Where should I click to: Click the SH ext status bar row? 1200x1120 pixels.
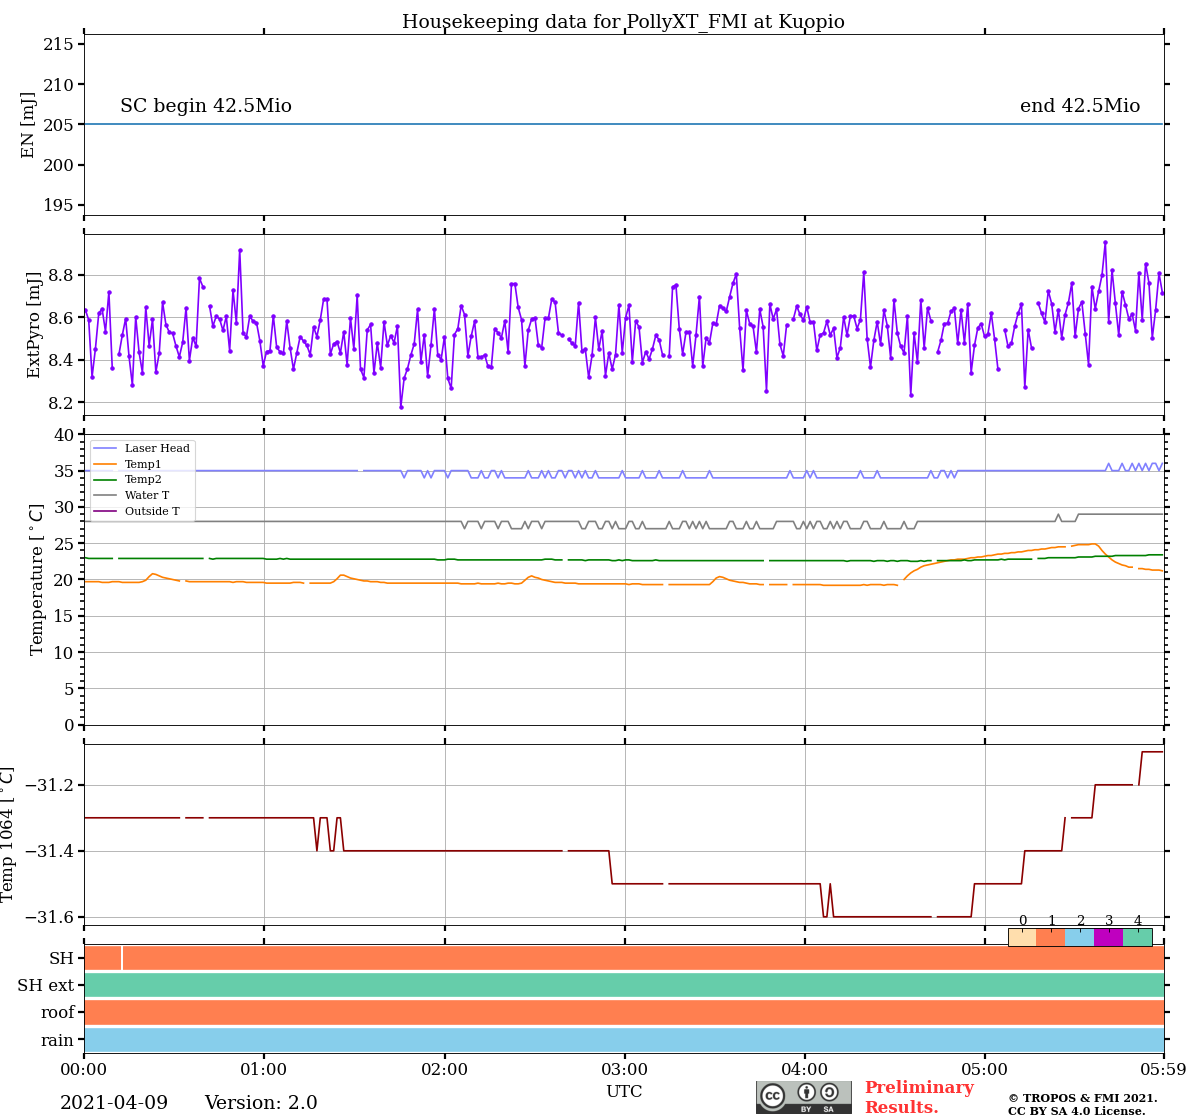click(624, 985)
